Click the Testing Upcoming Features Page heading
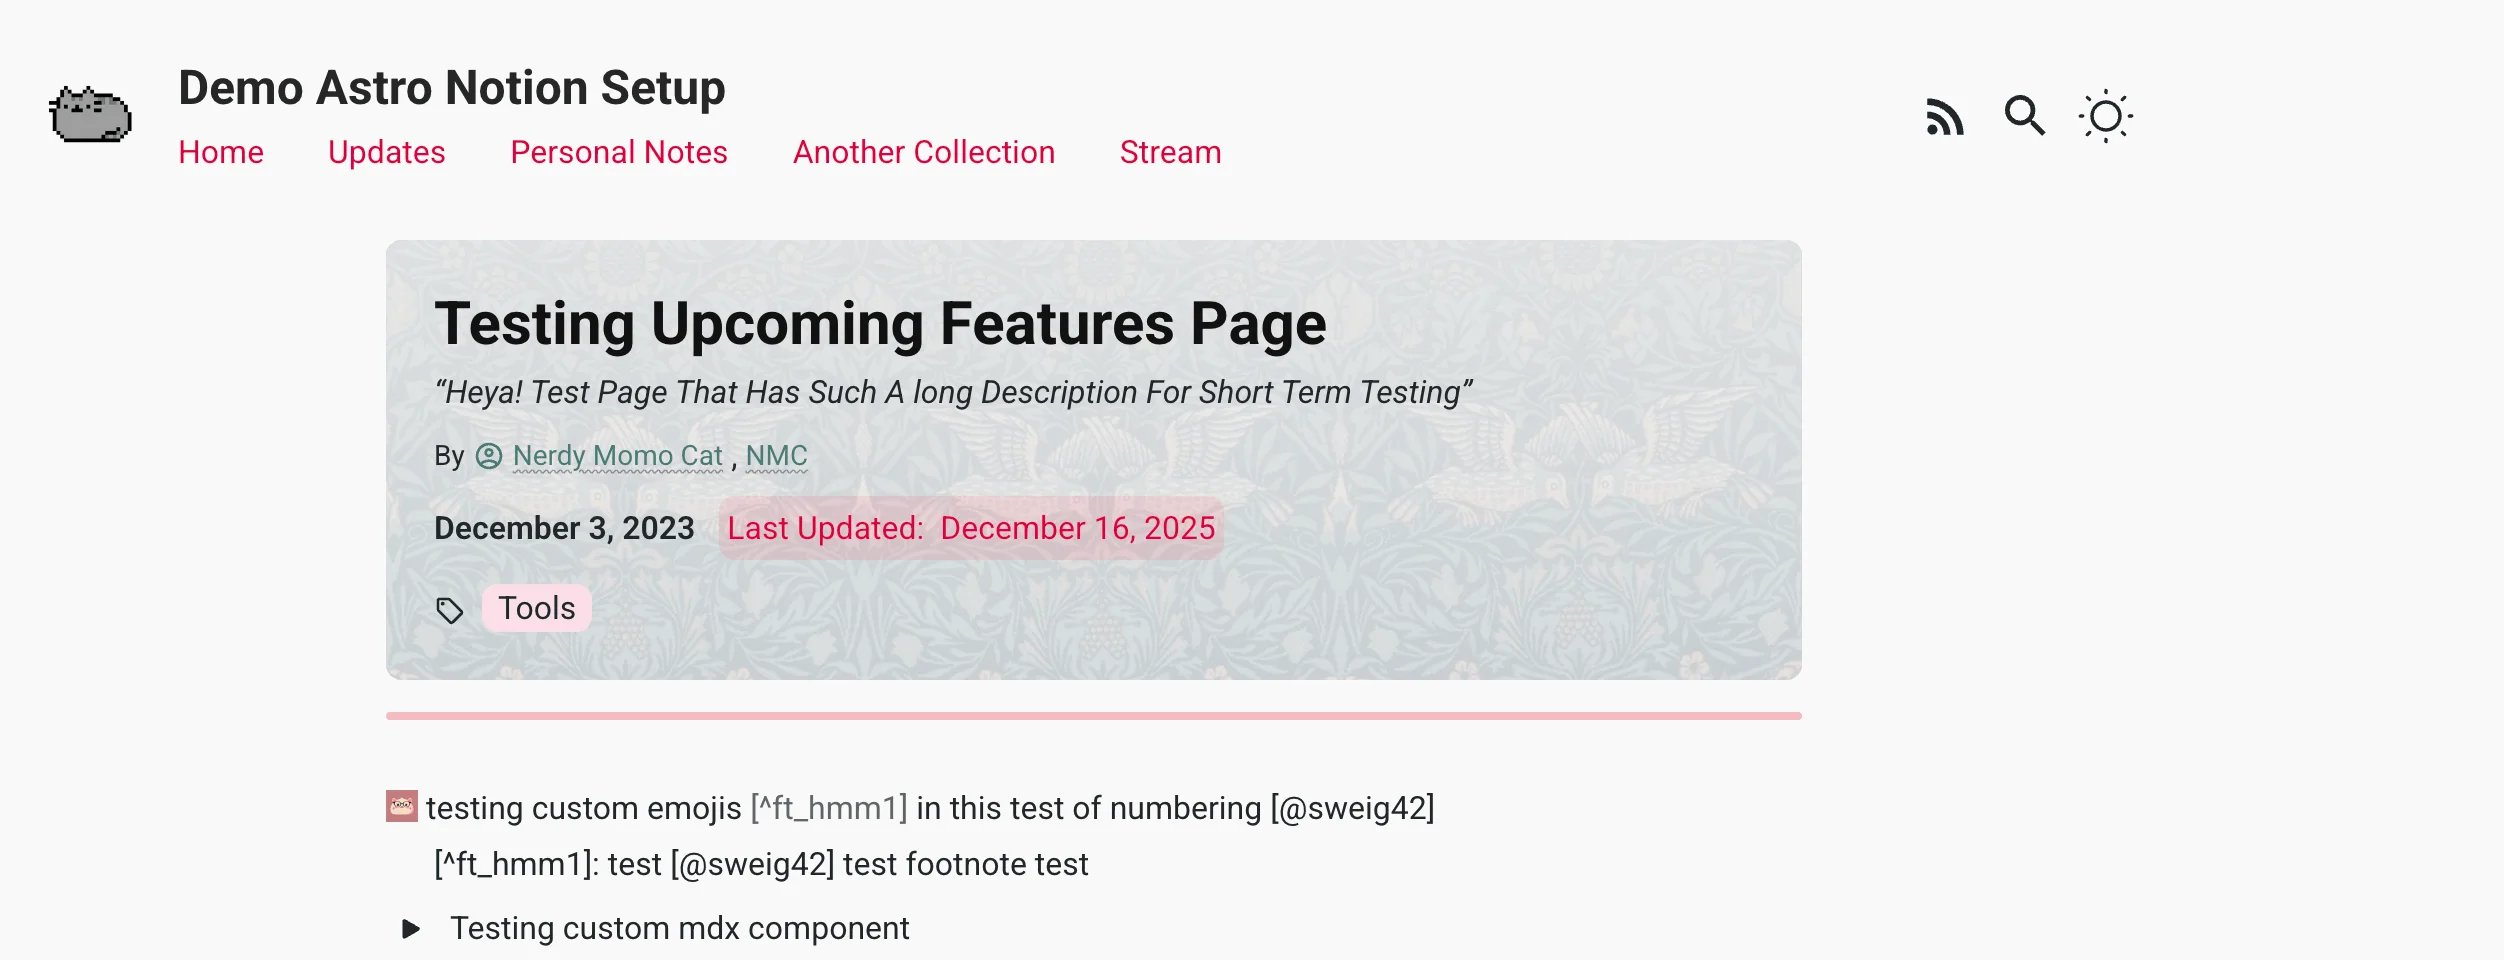Screen dimensions: 2504x960 (x=880, y=324)
